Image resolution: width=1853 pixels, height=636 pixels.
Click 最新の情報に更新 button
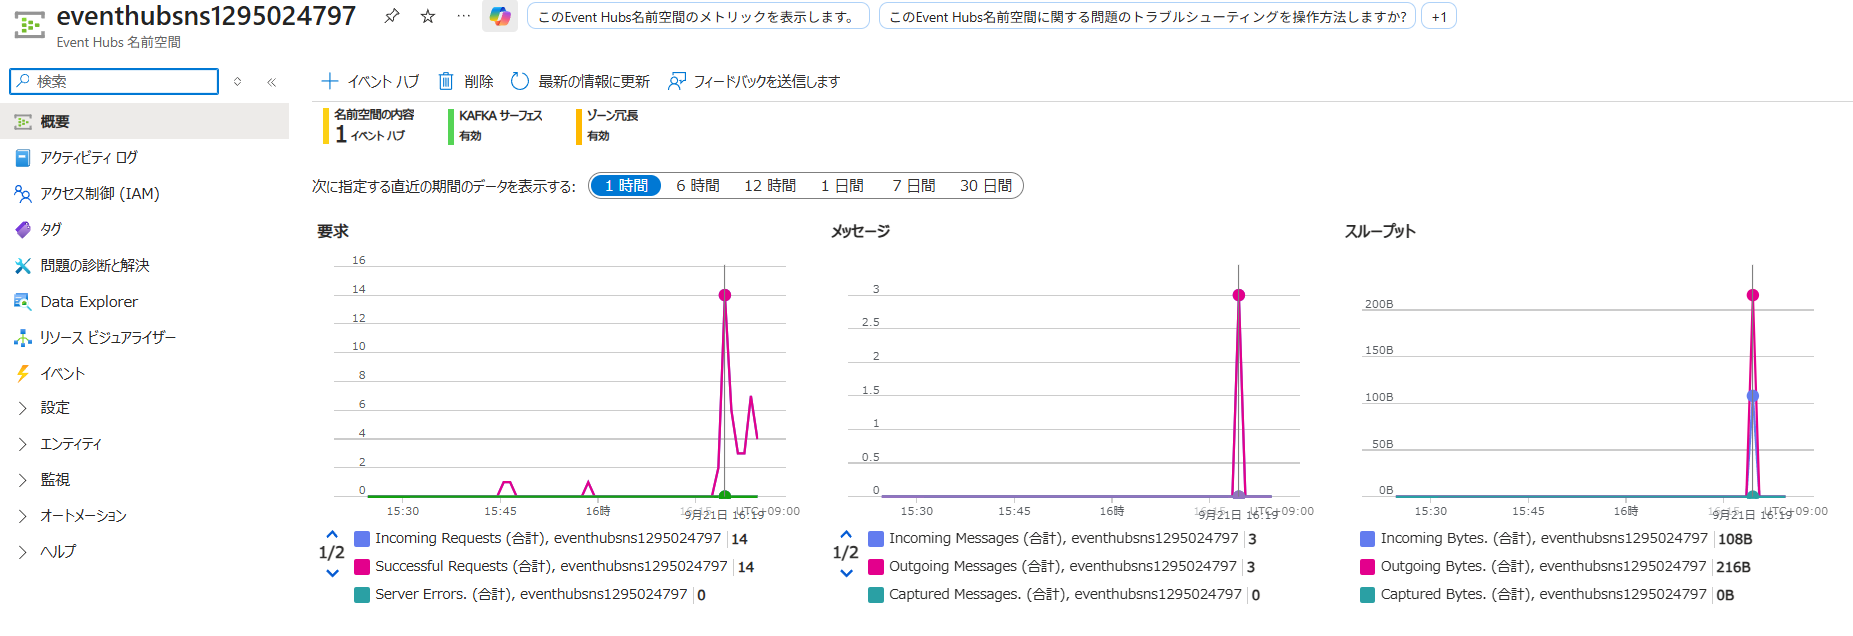click(580, 81)
